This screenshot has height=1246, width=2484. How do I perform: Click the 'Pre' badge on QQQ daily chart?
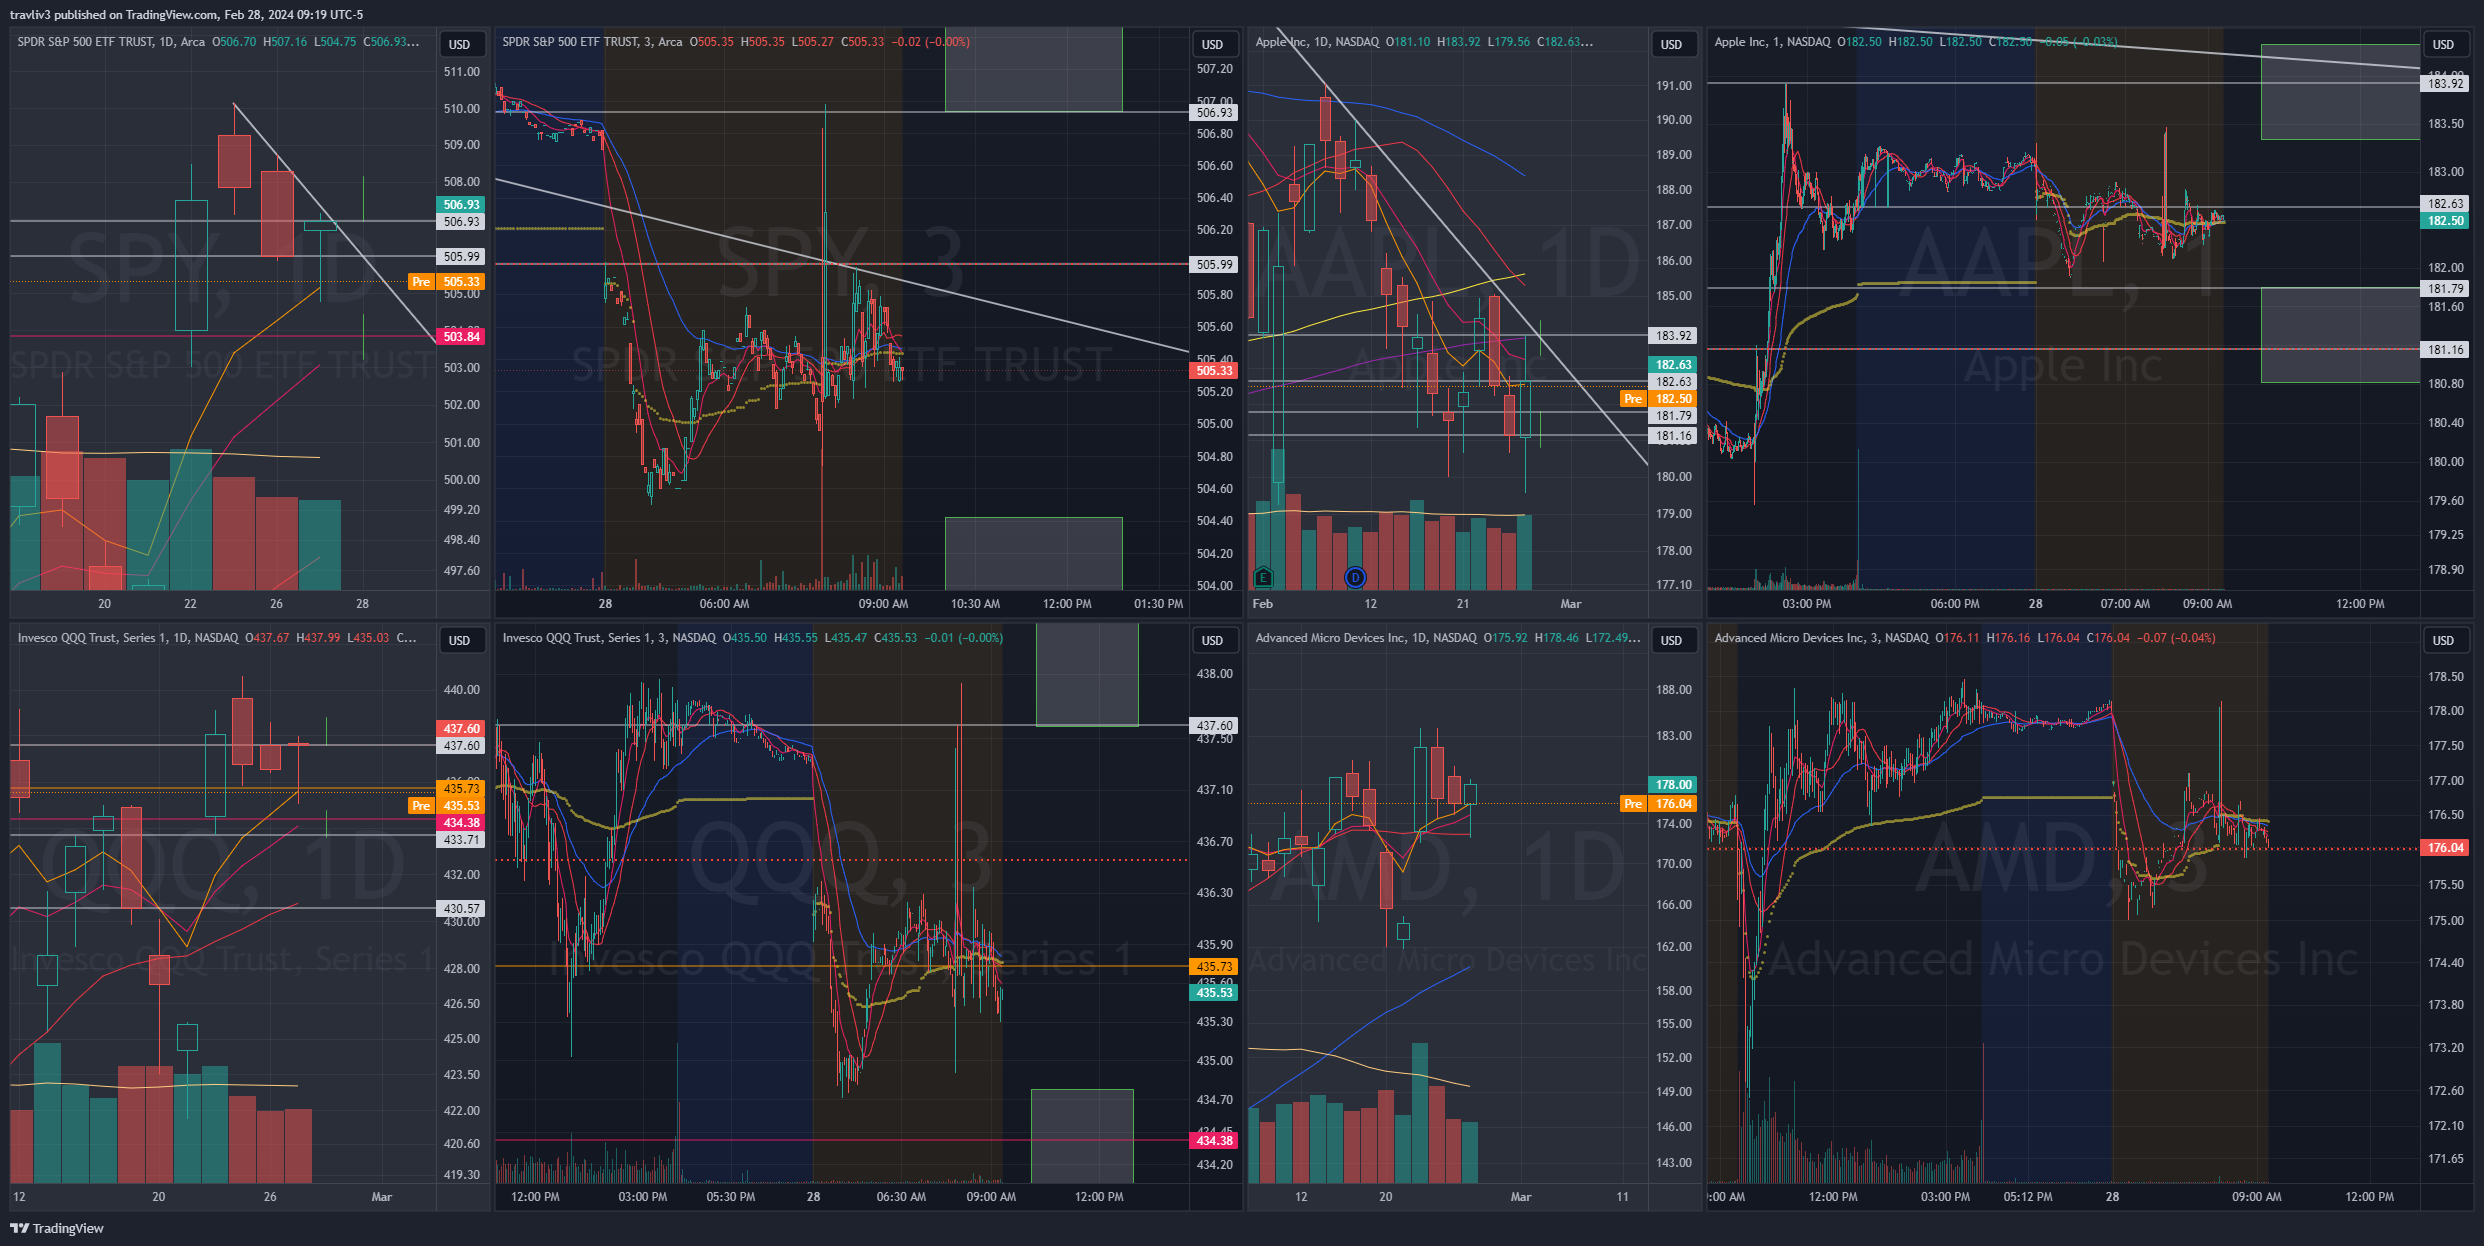pos(421,806)
